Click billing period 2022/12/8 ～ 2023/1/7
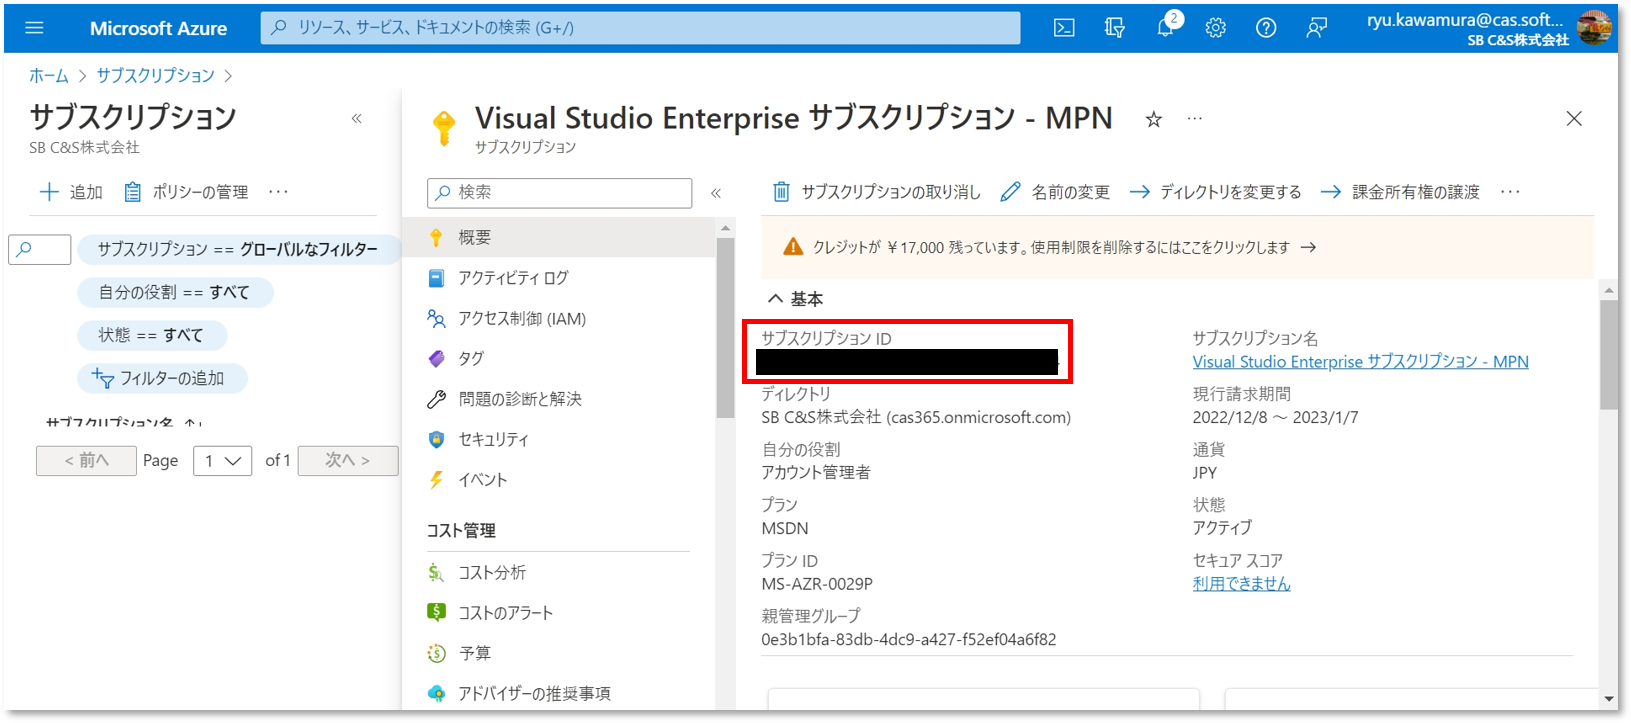The width and height of the screenshot is (1631, 723). [1275, 418]
